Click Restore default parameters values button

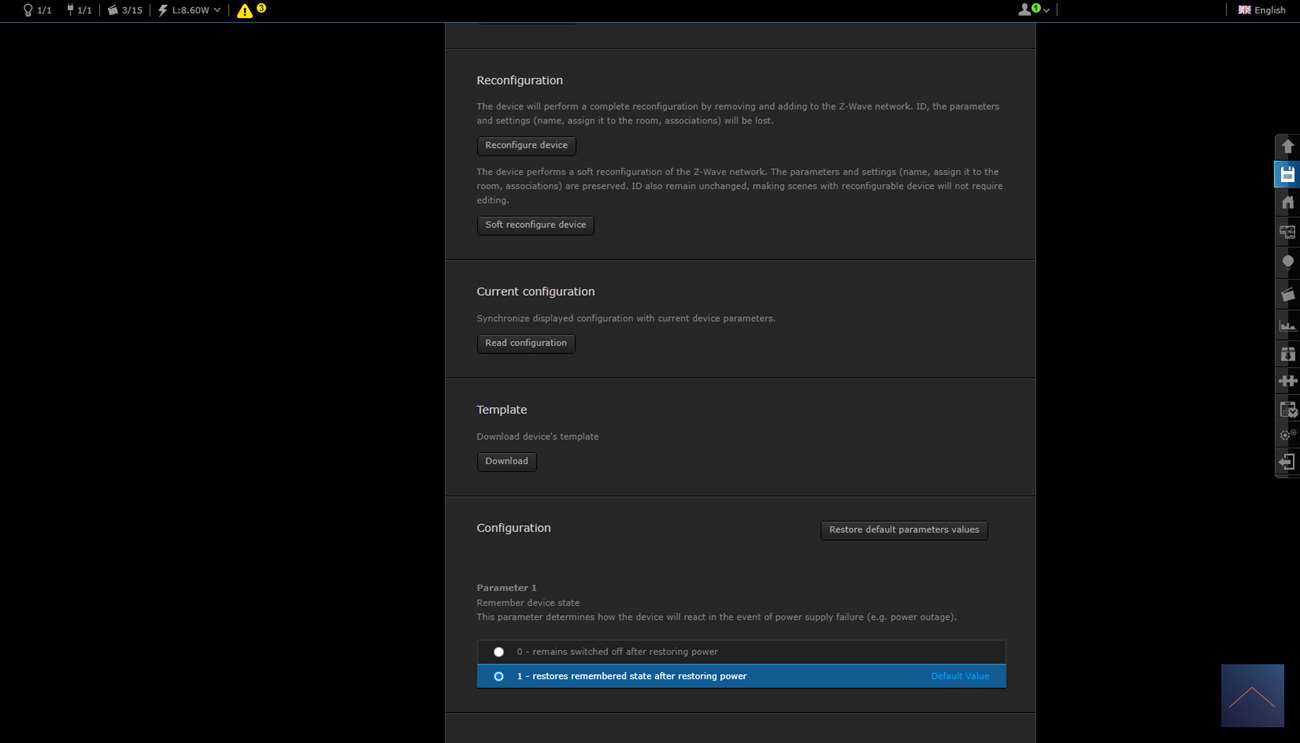[903, 530]
